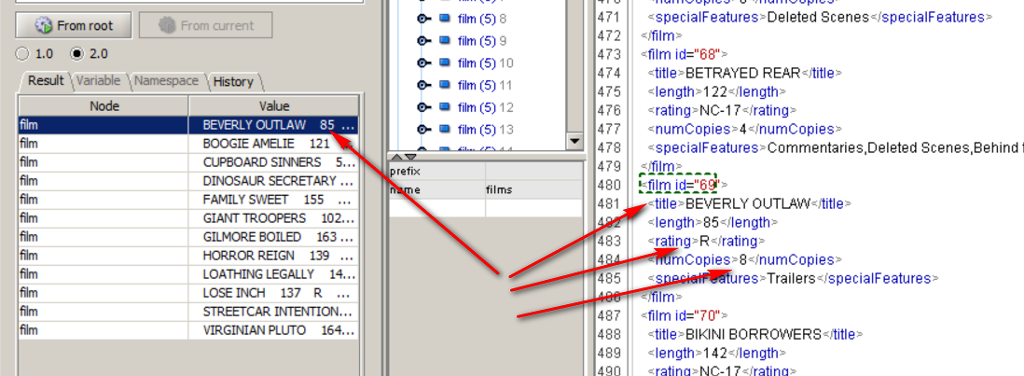The image size is (1024, 376).
Task: Click the Value column header
Action: point(274,106)
